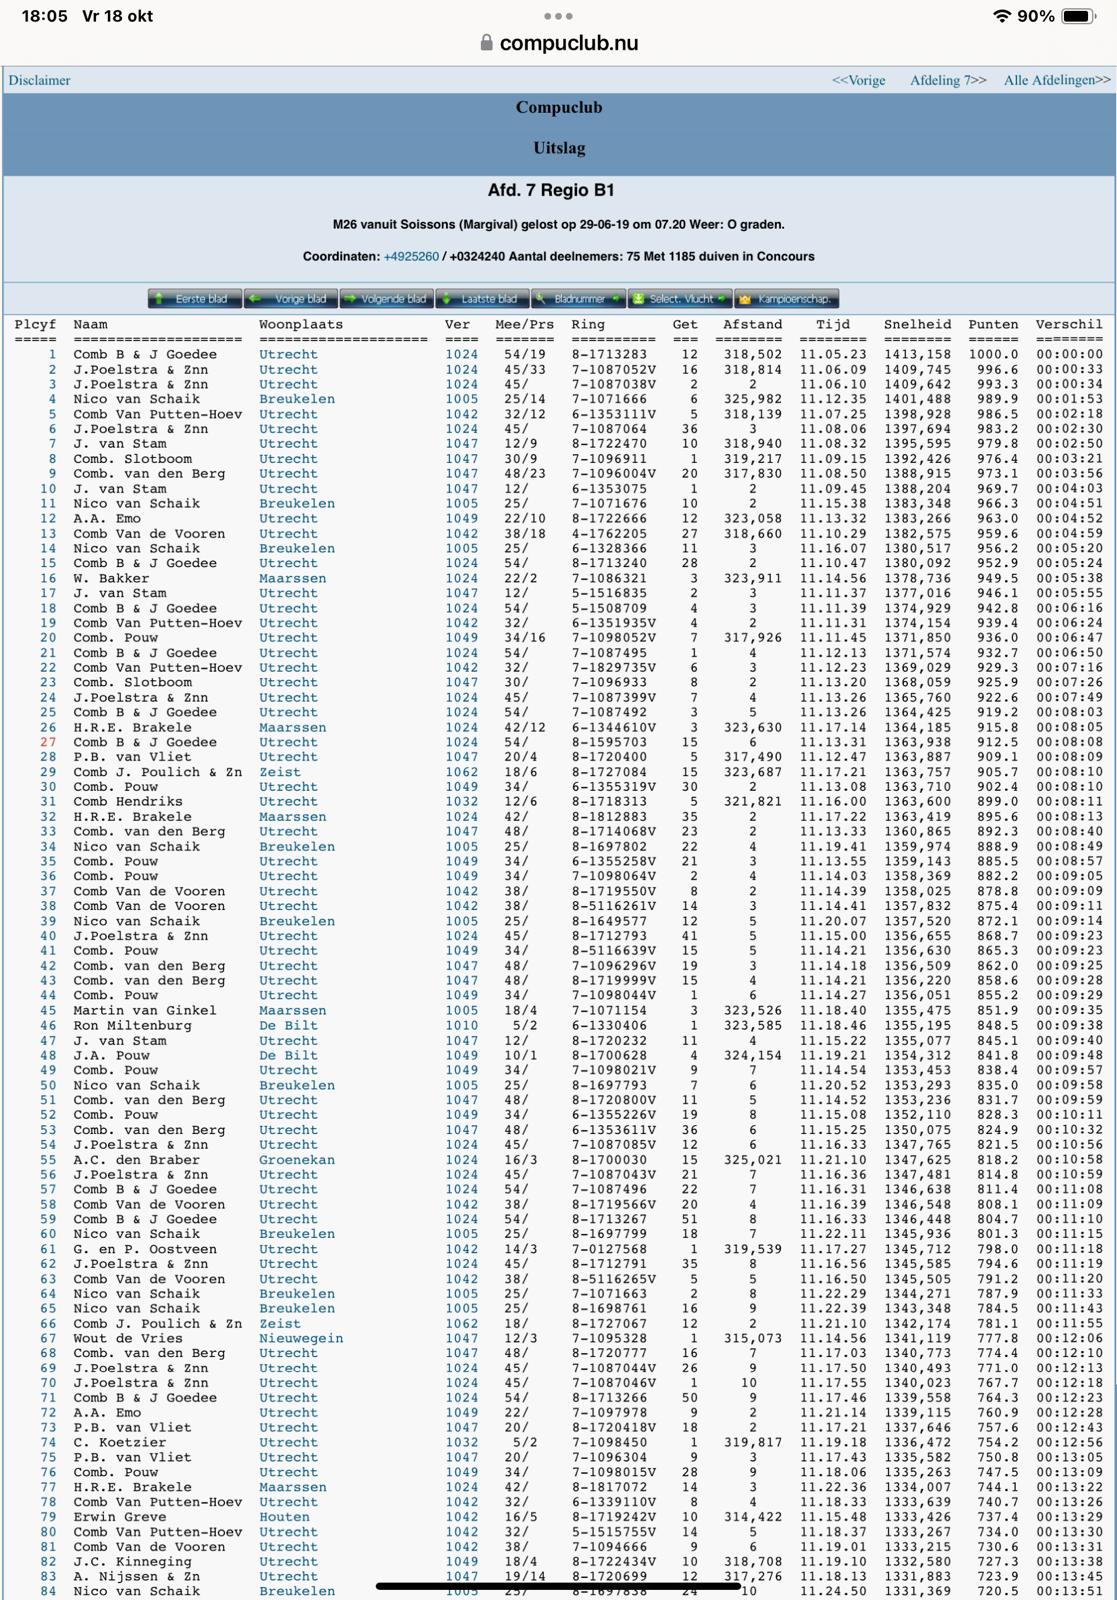
Task: Click placing number 27 in red
Action: (x=48, y=742)
